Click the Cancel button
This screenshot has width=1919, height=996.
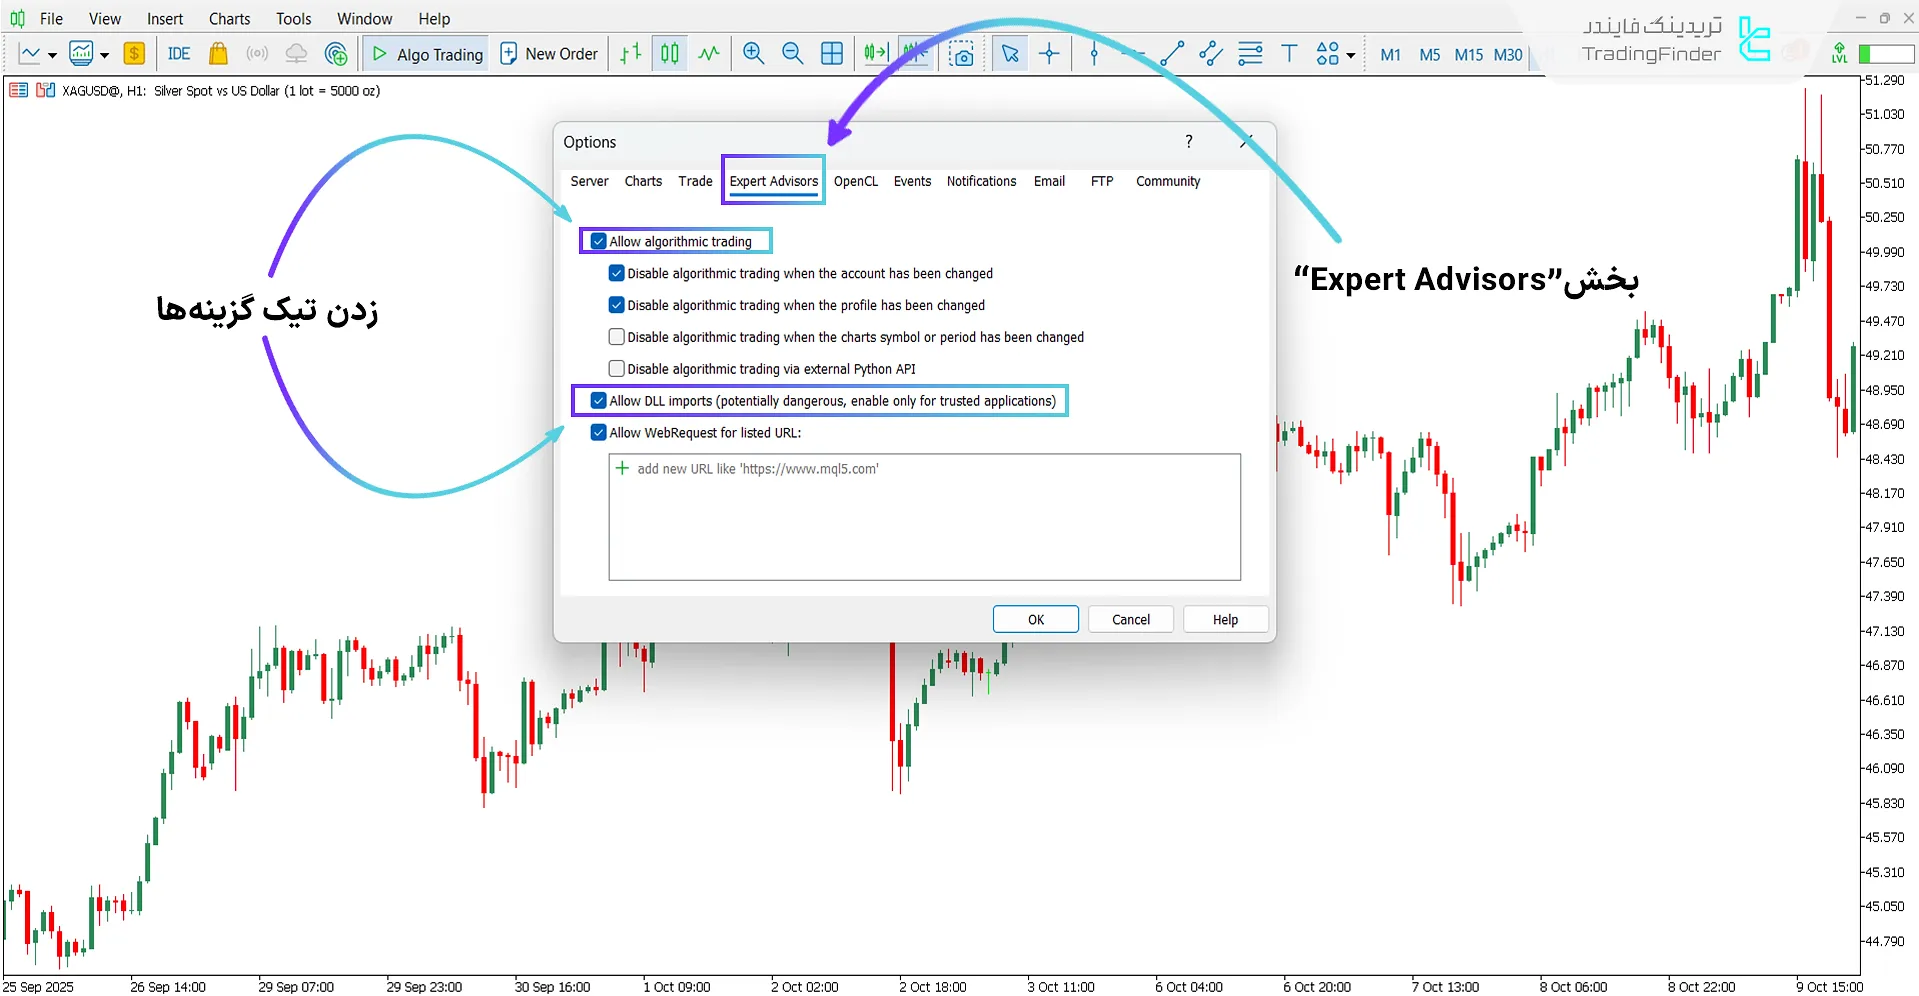pyautogui.click(x=1131, y=620)
